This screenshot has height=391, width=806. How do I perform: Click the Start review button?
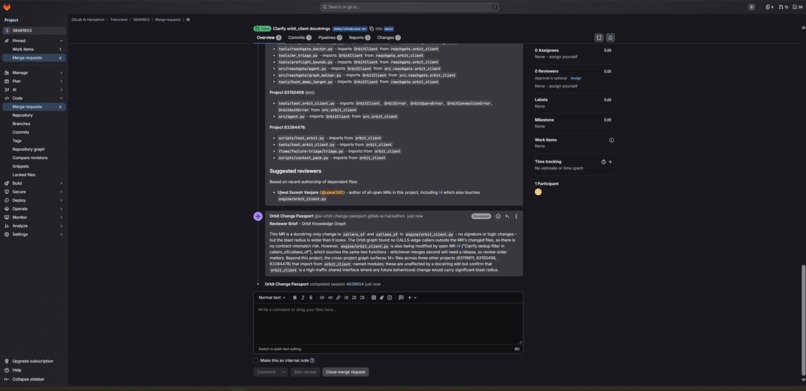point(305,372)
